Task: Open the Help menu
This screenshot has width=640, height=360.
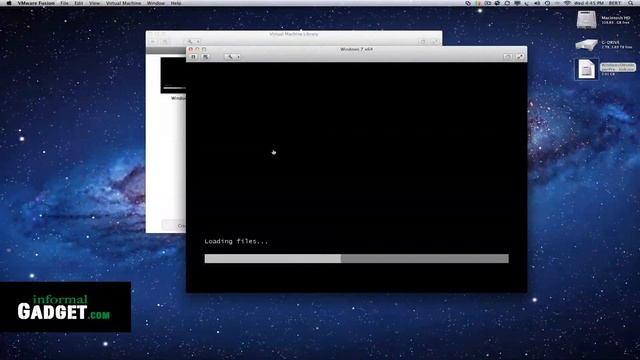Action: [x=176, y=3]
